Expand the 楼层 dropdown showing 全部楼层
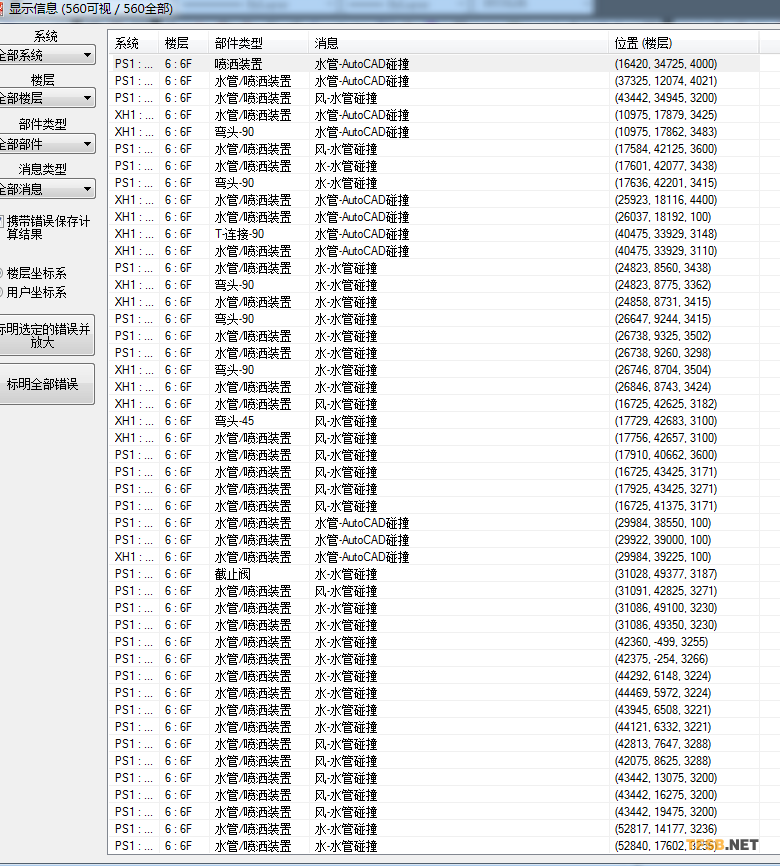The height and width of the screenshot is (866, 780). point(46,98)
